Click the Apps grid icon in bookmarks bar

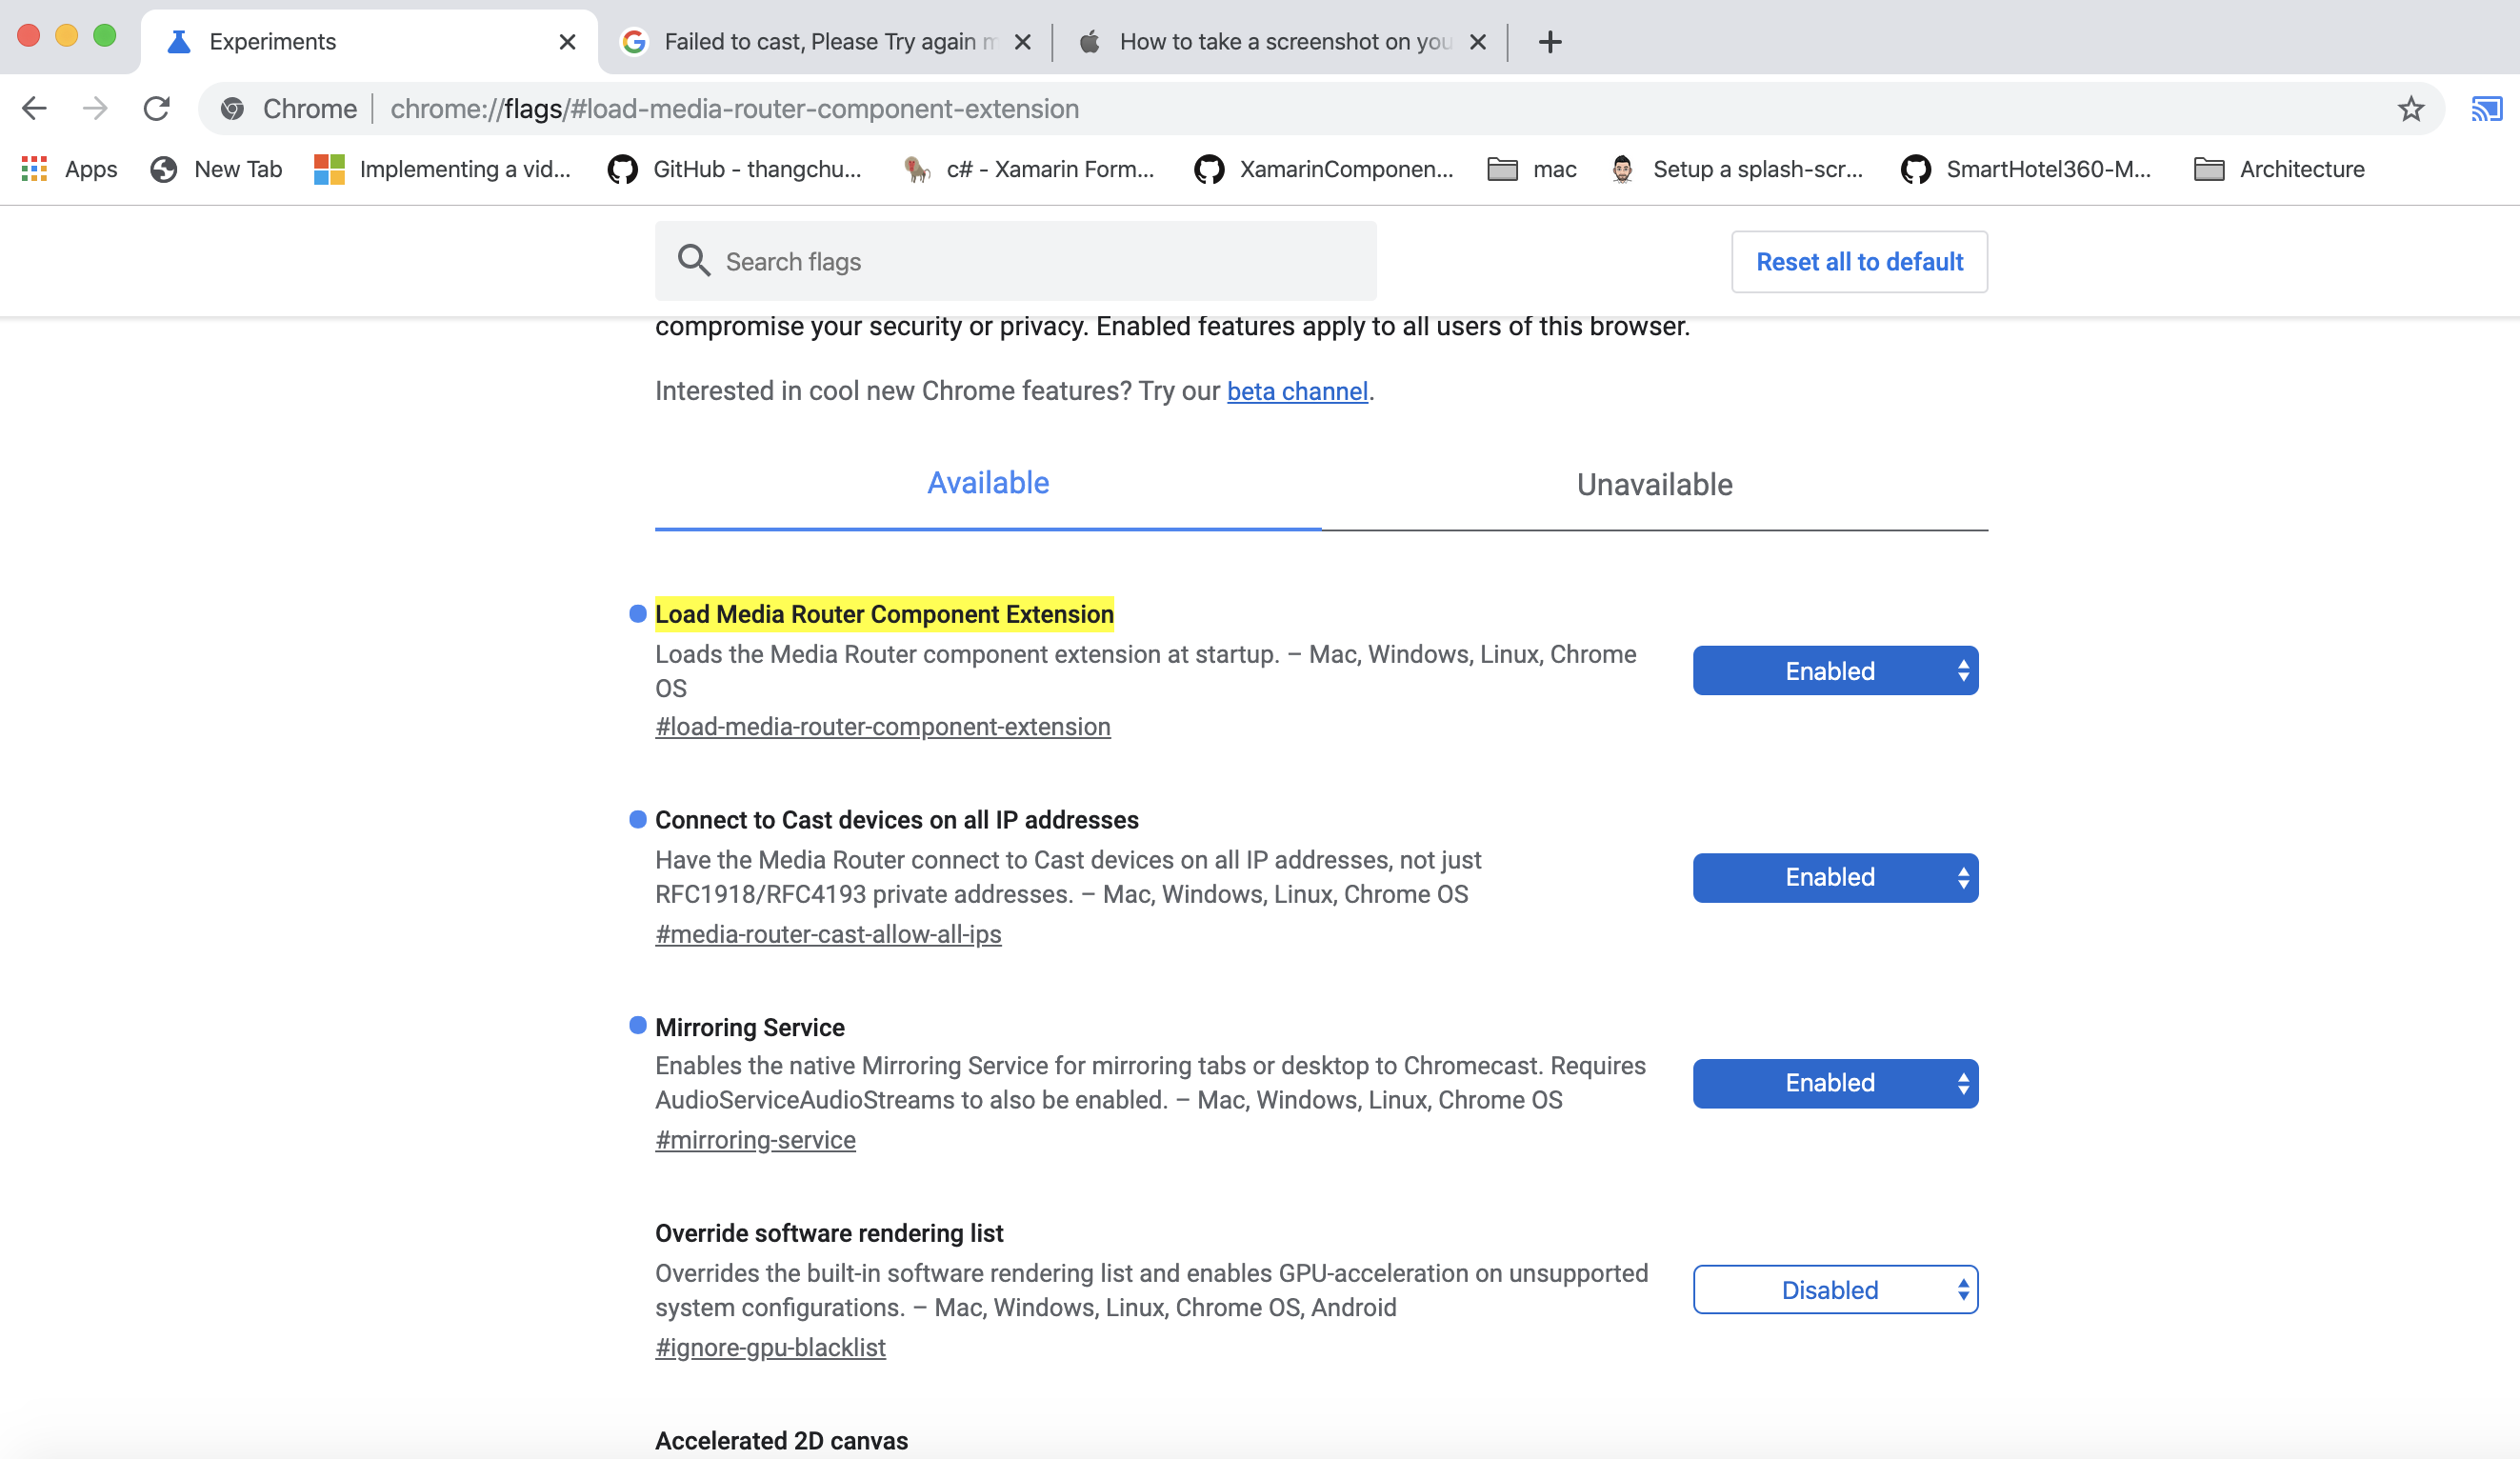point(33,169)
